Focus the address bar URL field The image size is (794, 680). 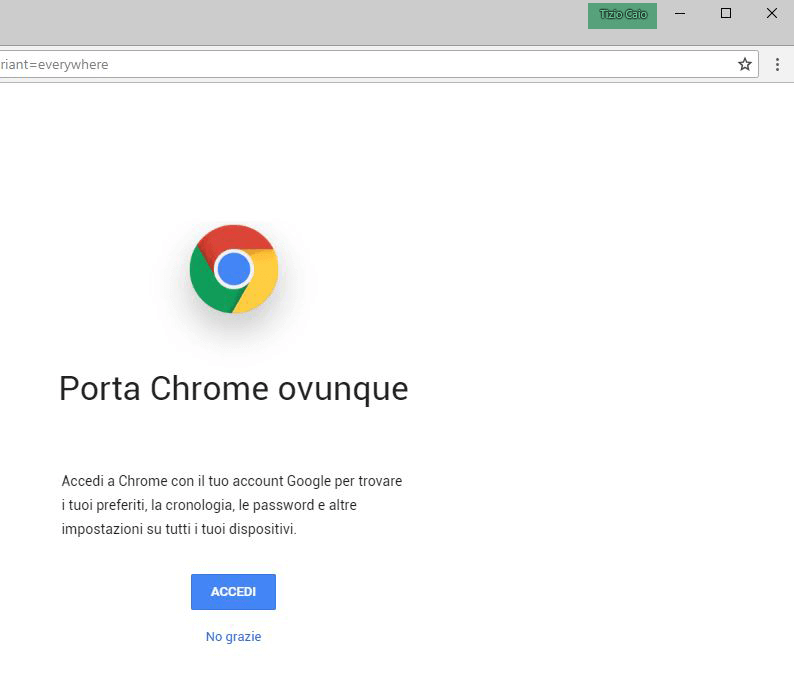point(378,64)
